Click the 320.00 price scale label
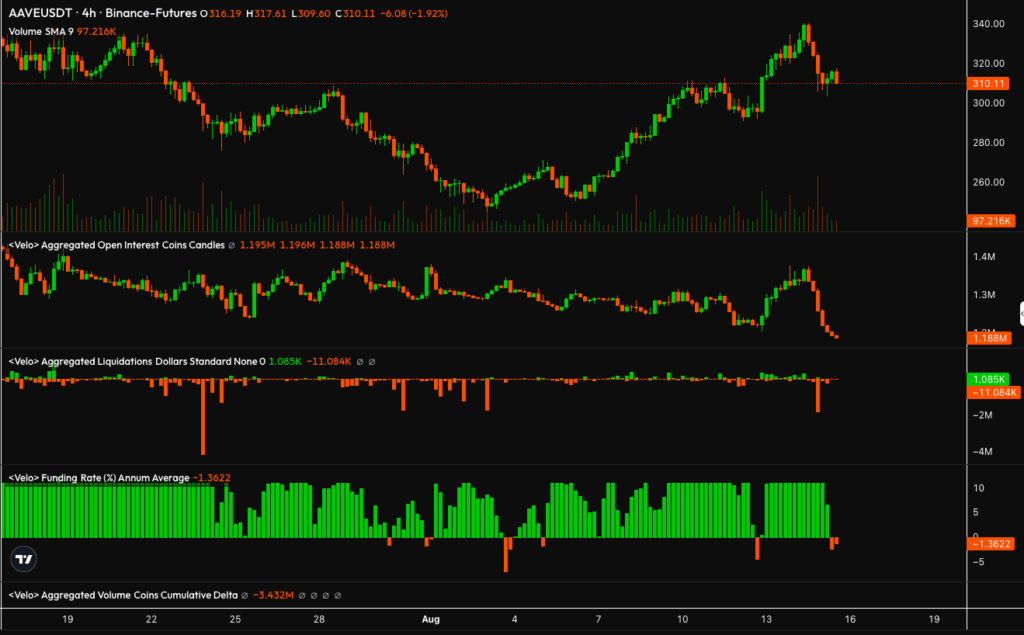 pos(989,63)
